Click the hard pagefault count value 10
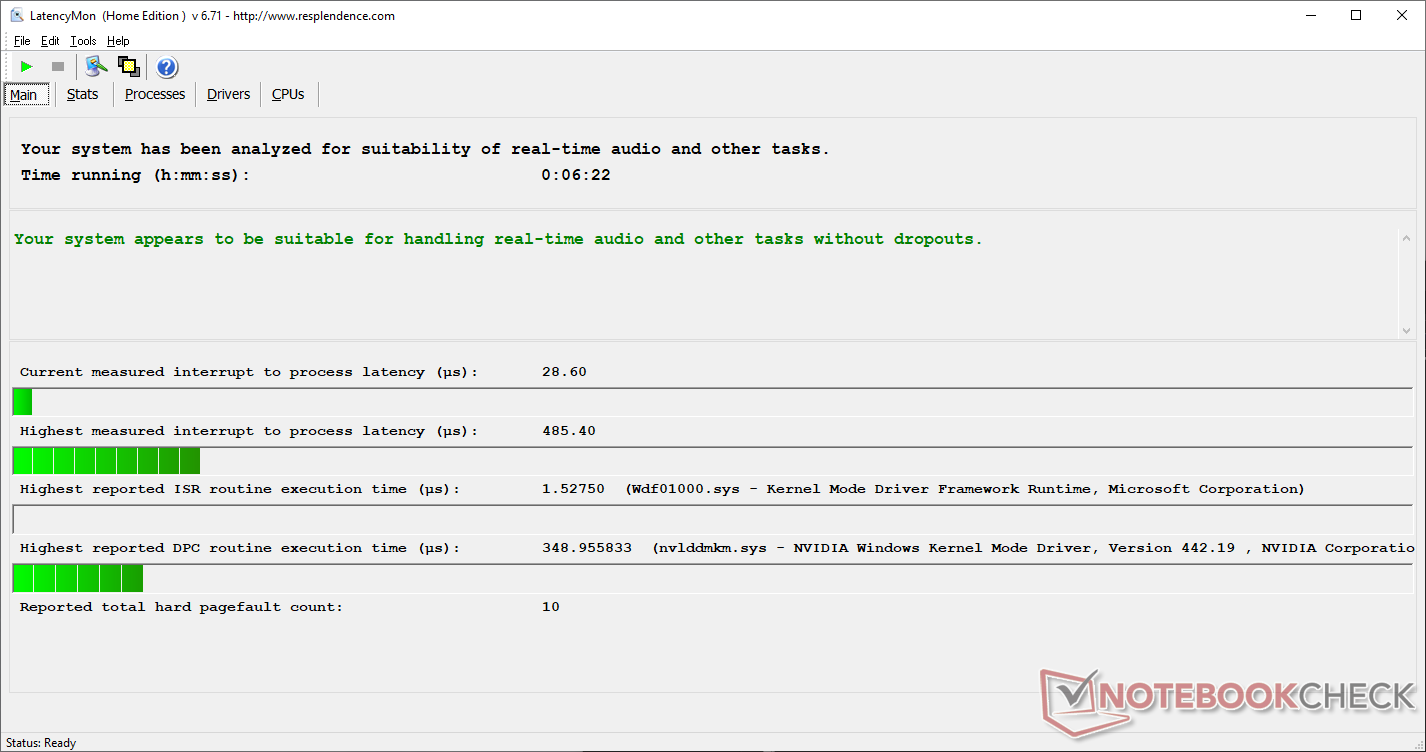Image resolution: width=1426 pixels, height=752 pixels. (x=551, y=607)
